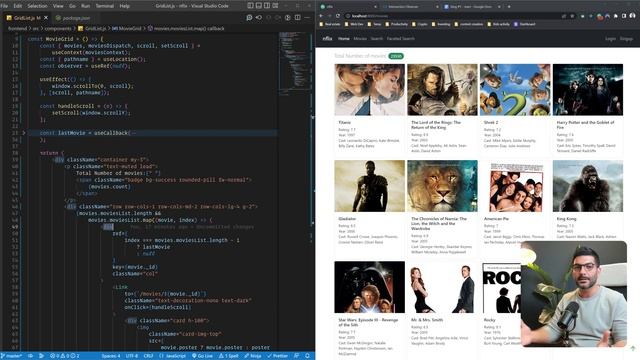Select the frontend breadcrumb segment
This screenshot has height=360, width=640.
click(17, 29)
